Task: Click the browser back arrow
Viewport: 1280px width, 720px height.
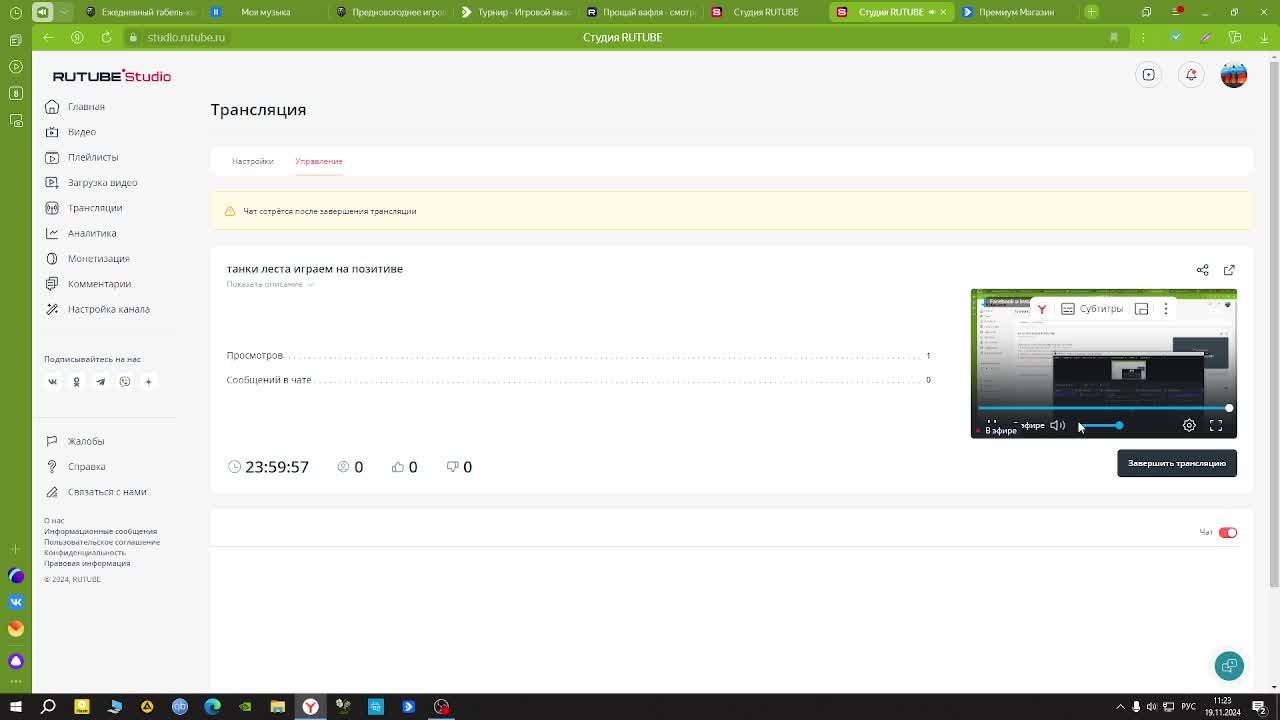Action: pos(48,37)
